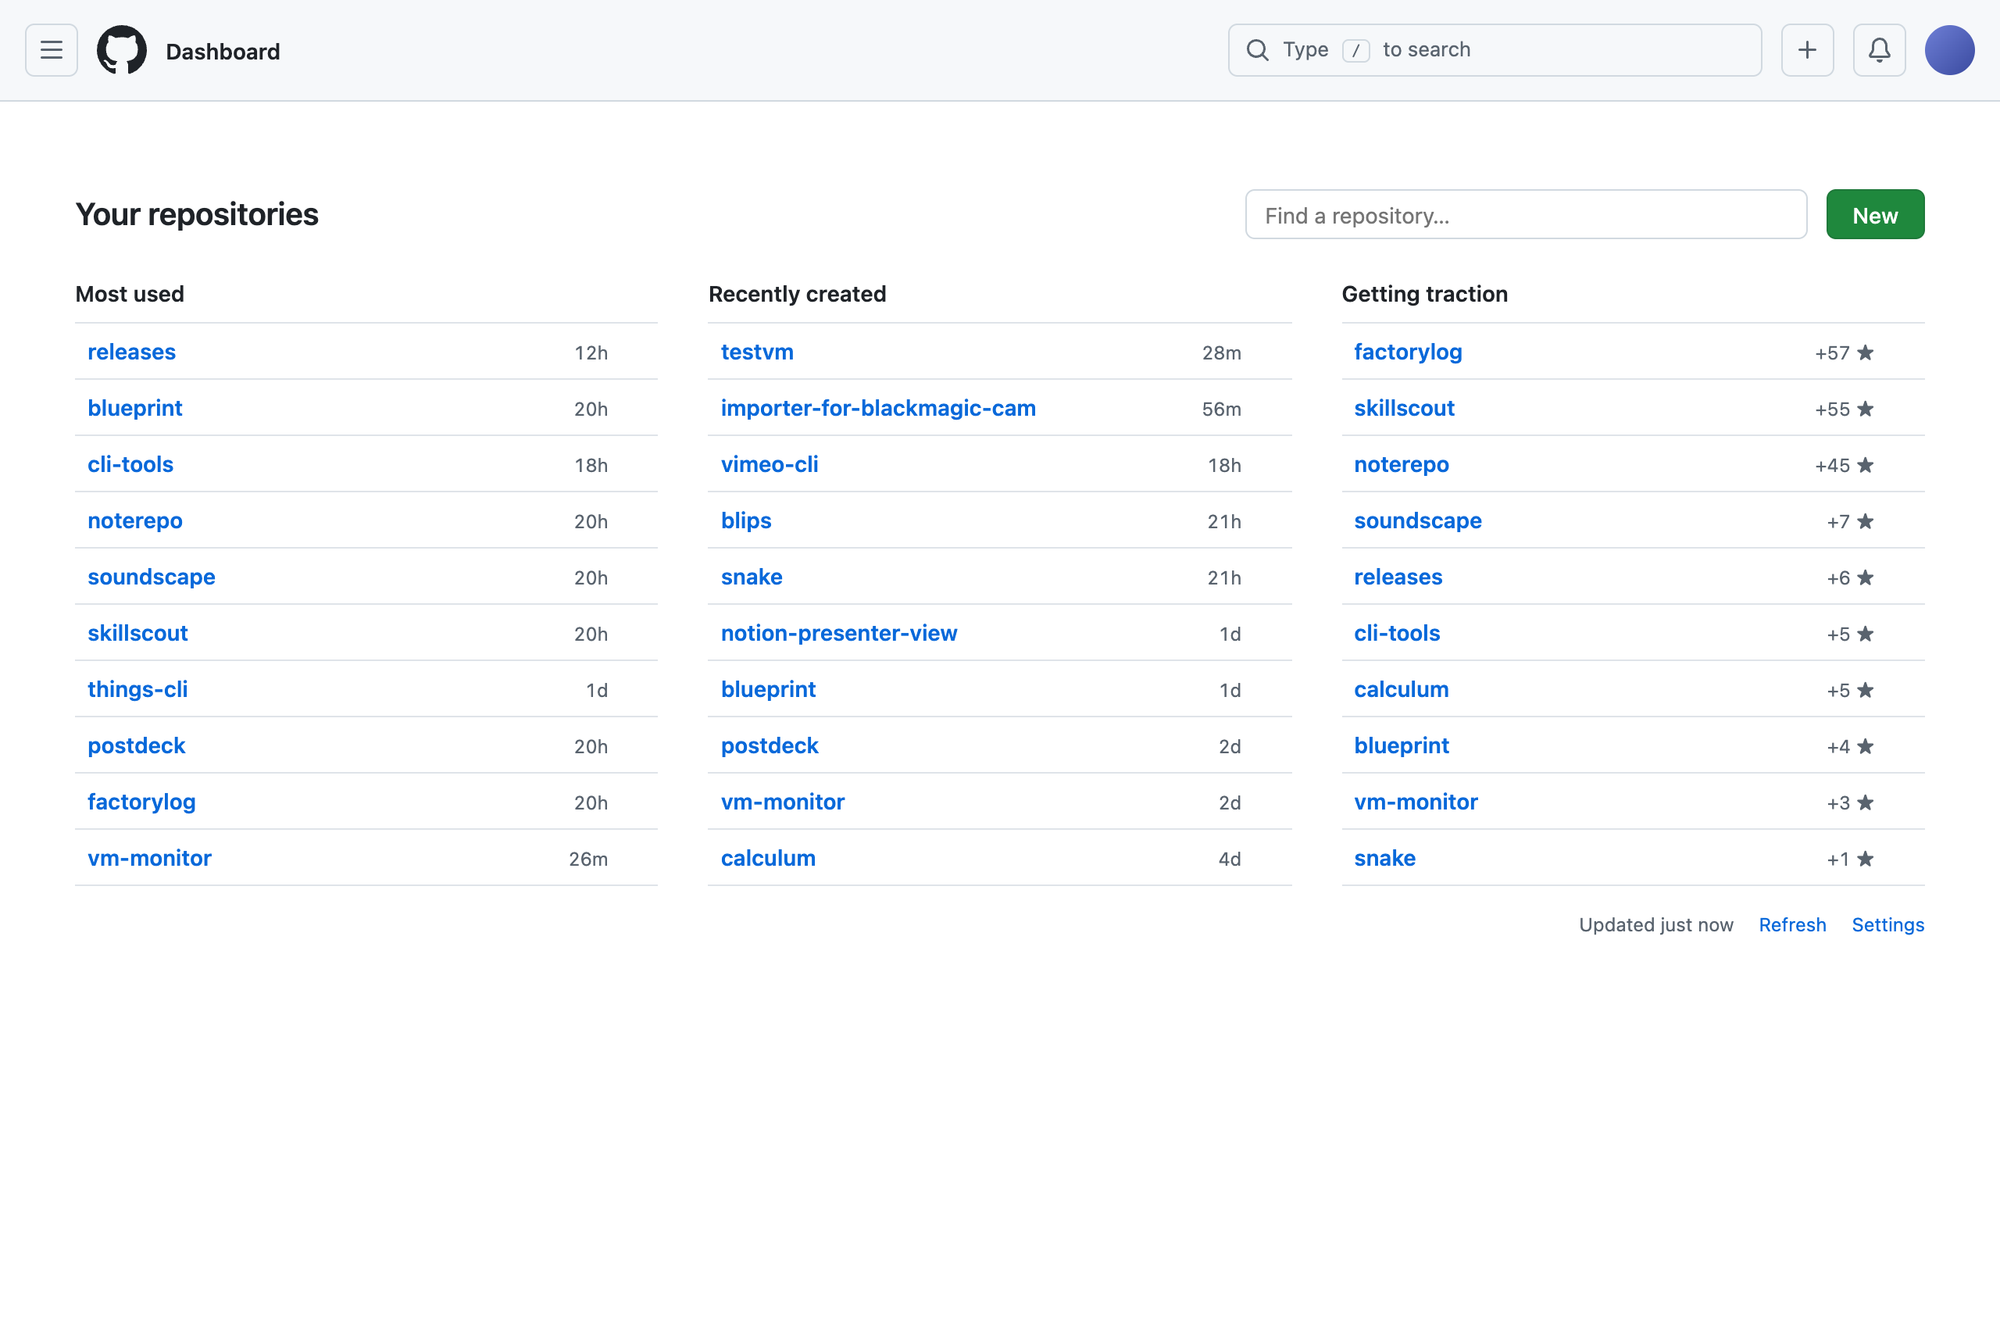
Task: Open the dashboard Settings link
Action: click(x=1887, y=925)
